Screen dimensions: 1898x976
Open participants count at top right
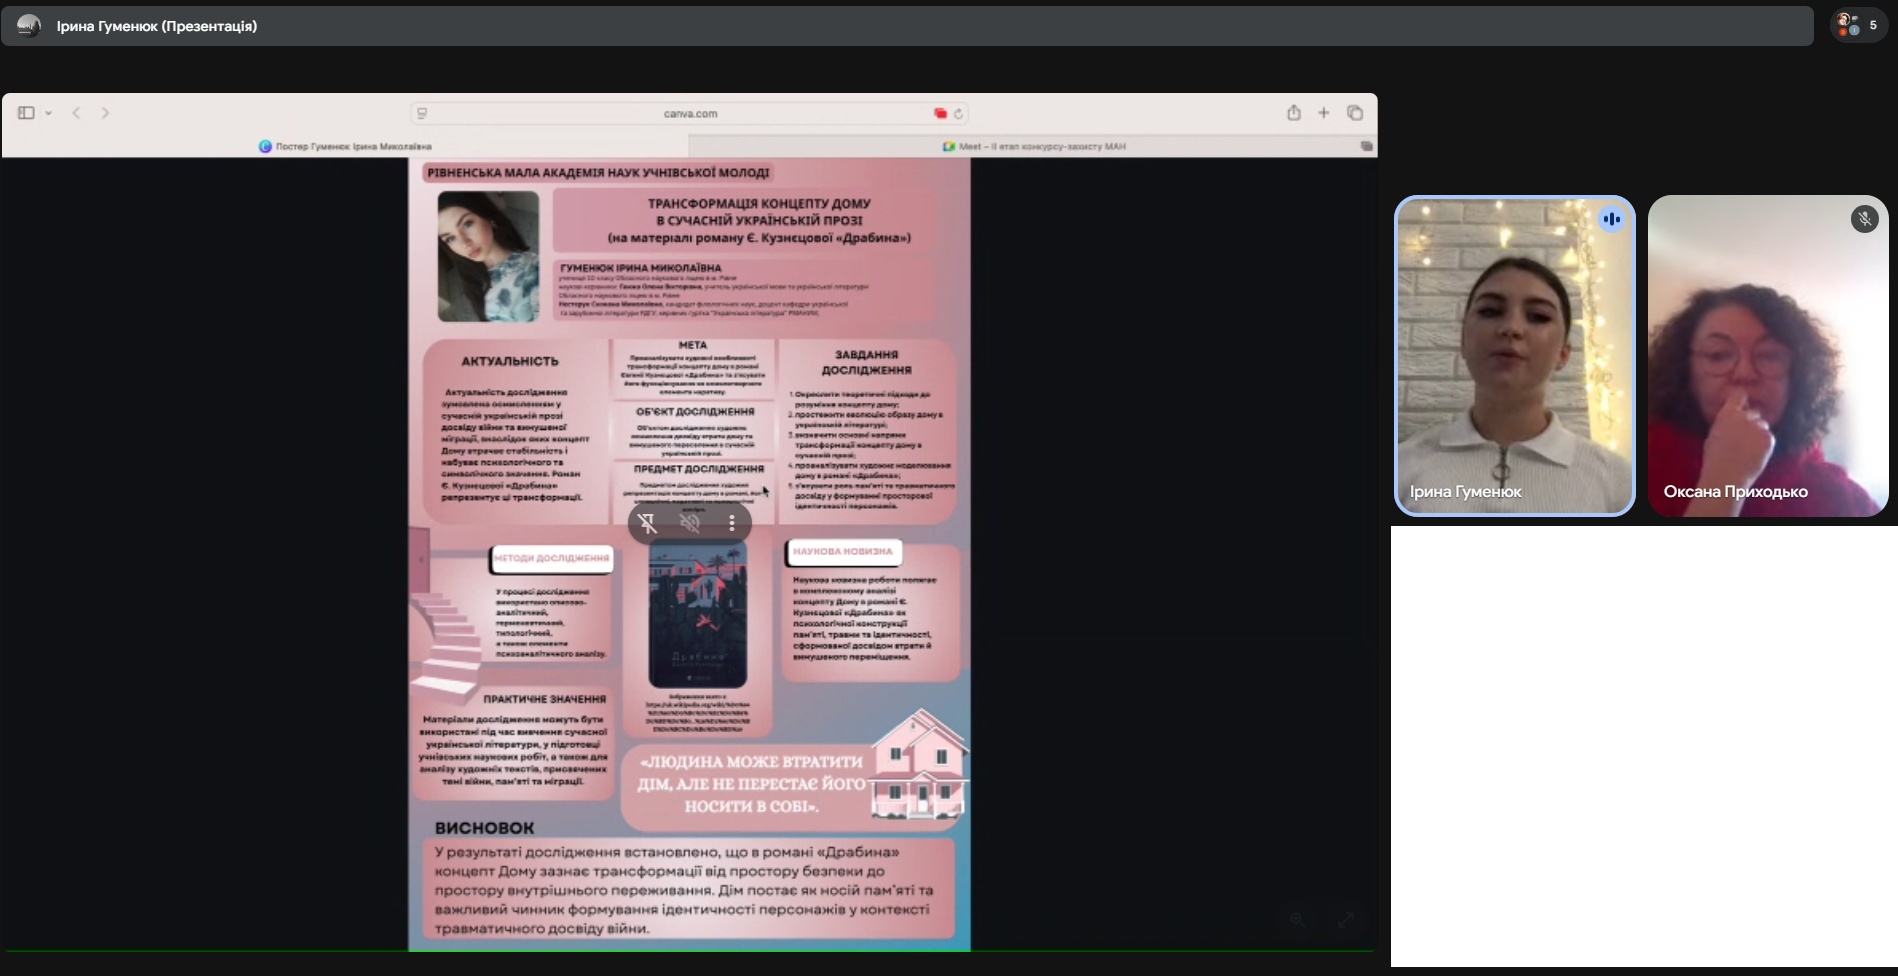[1858, 26]
